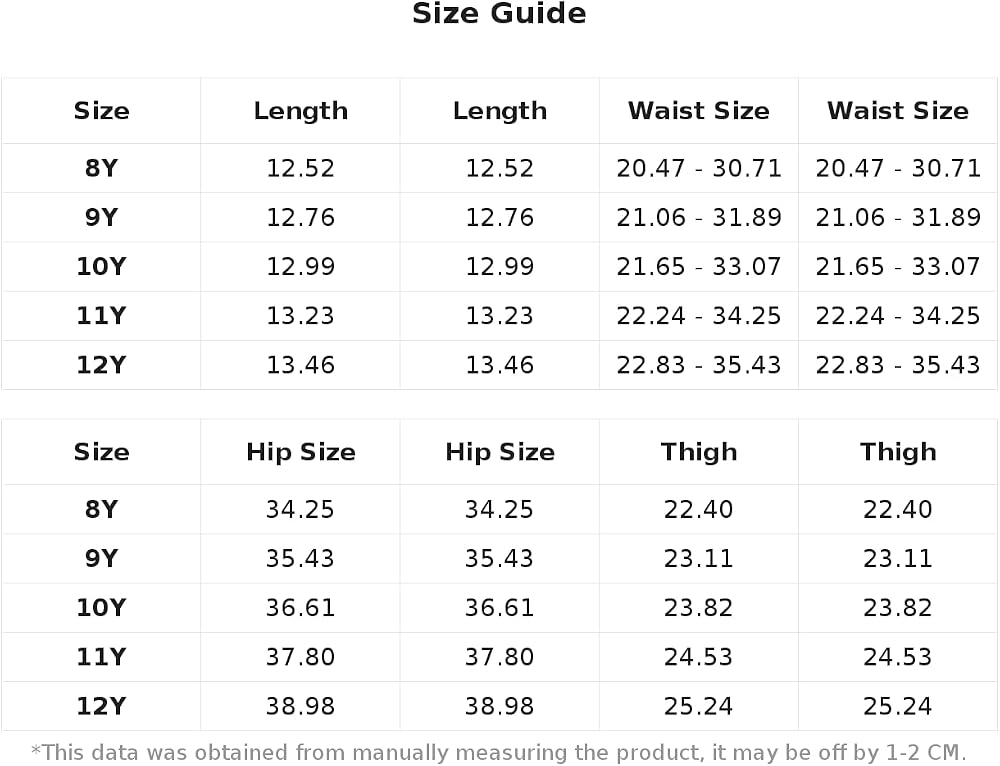Screen dimensions: 1000x766
Task: Click the 12Y row label in top table
Action: point(101,365)
